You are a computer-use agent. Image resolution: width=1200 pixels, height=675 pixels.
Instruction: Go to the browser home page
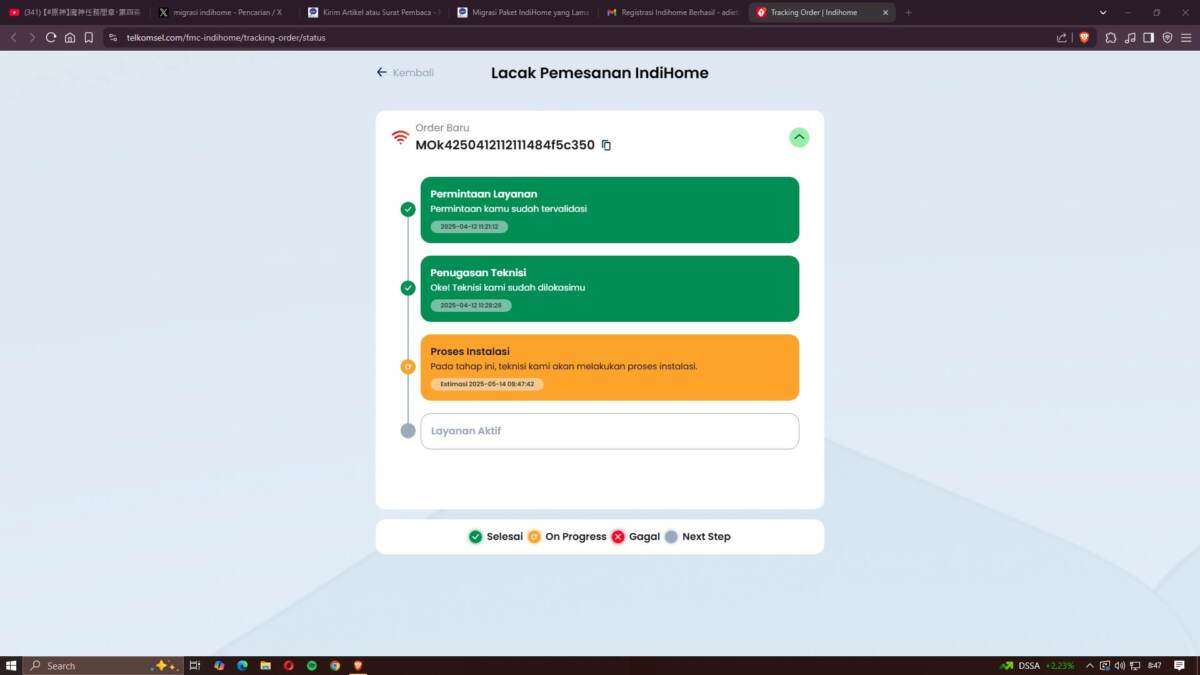coord(70,37)
